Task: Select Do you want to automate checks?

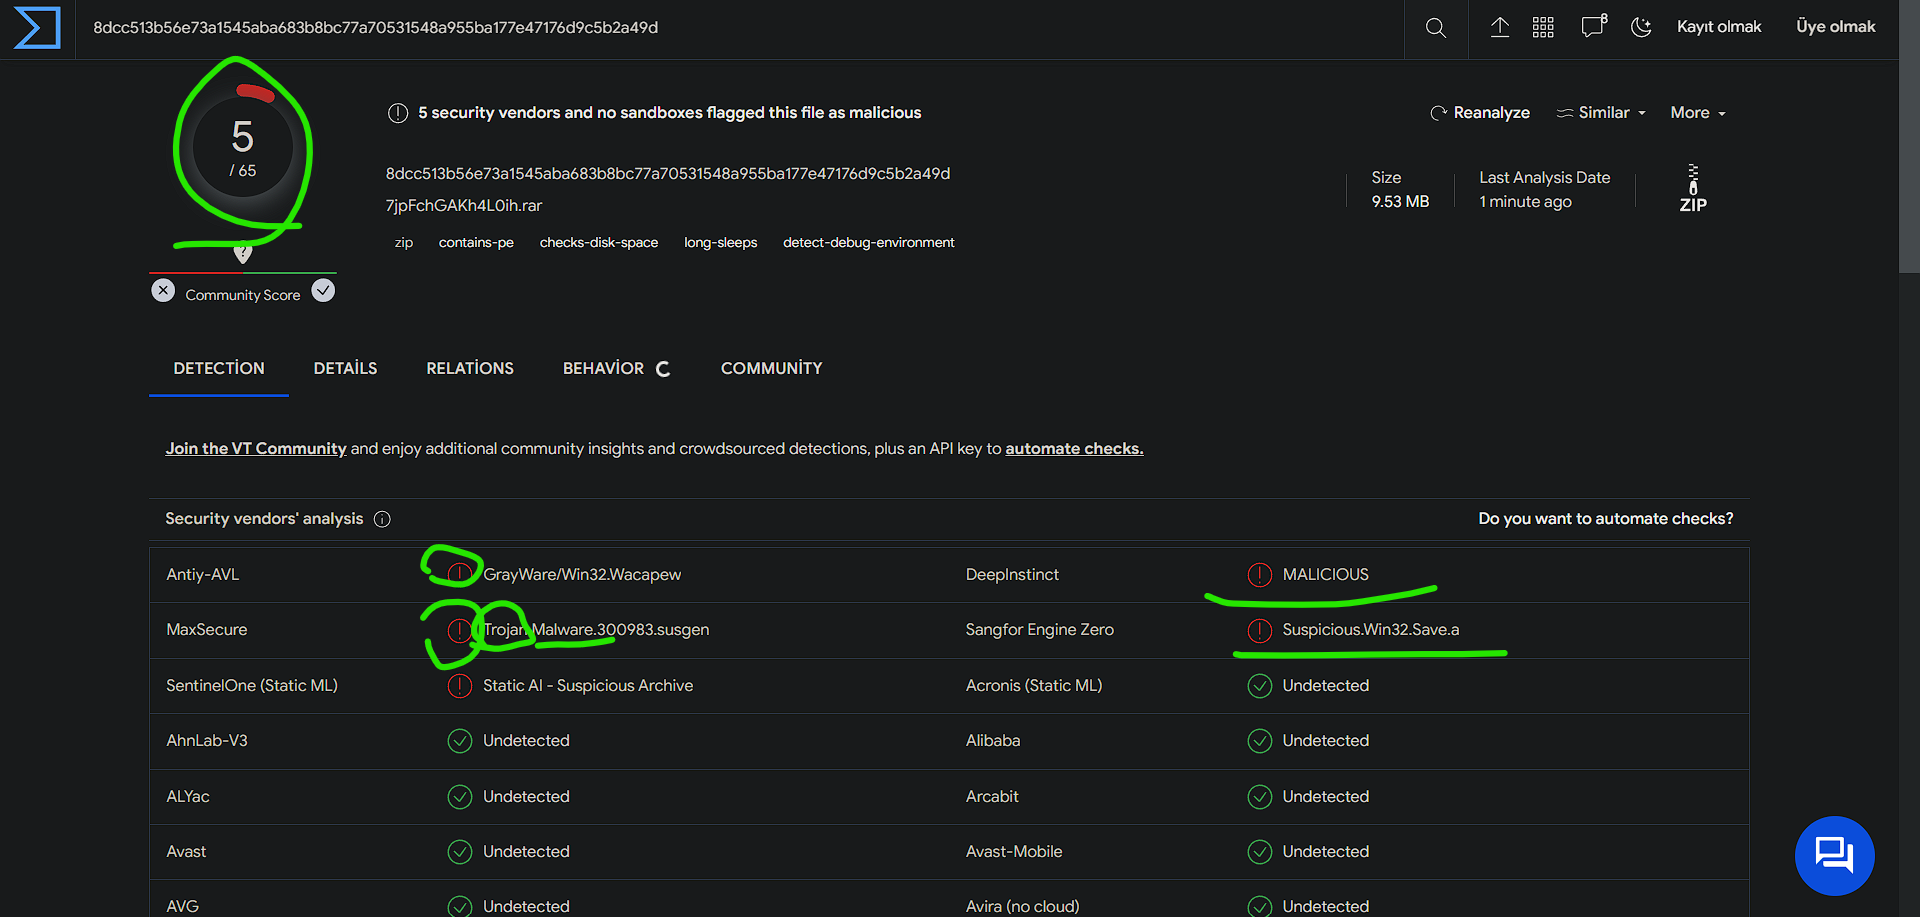Action: point(1606,519)
